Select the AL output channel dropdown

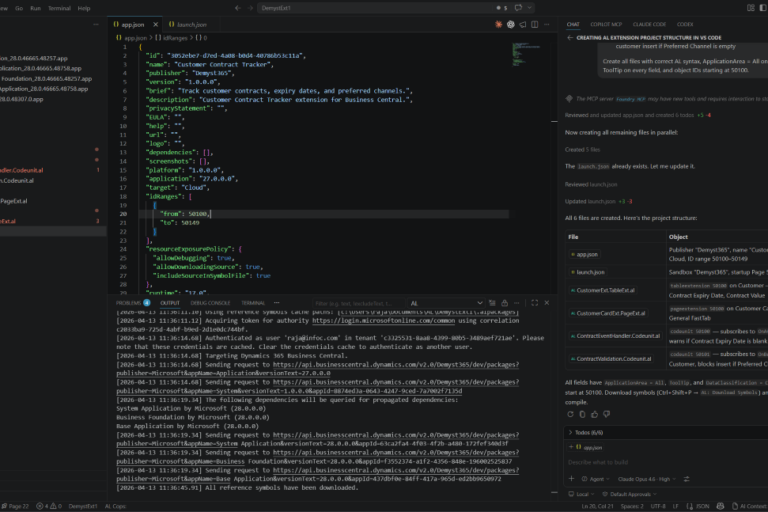click(x=446, y=303)
